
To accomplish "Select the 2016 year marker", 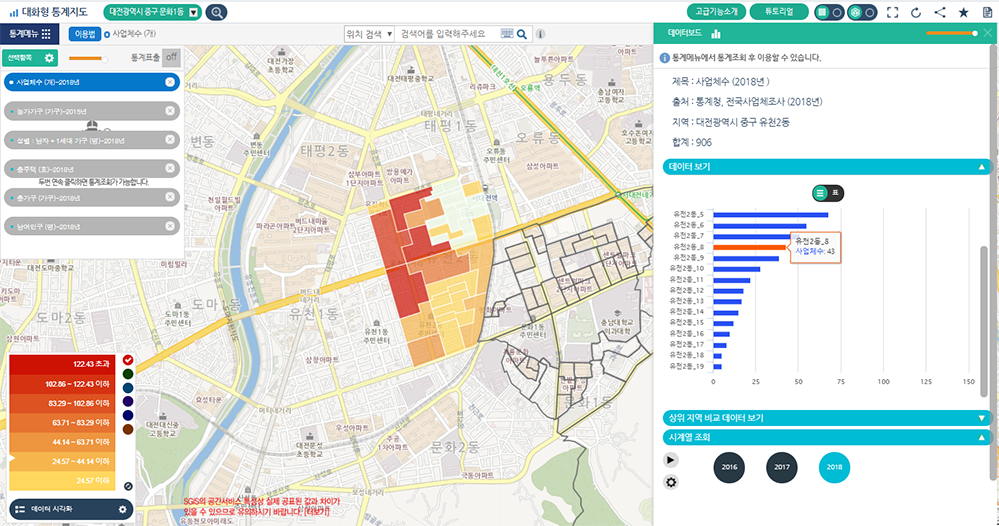I will (729, 467).
